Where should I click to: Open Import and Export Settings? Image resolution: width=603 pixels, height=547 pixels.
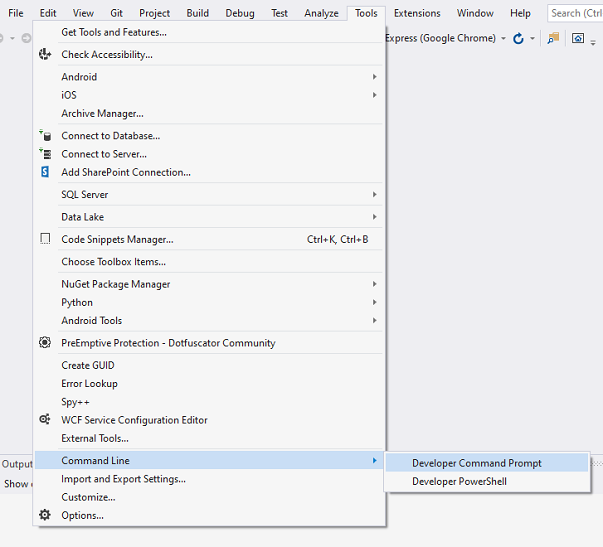(210, 479)
